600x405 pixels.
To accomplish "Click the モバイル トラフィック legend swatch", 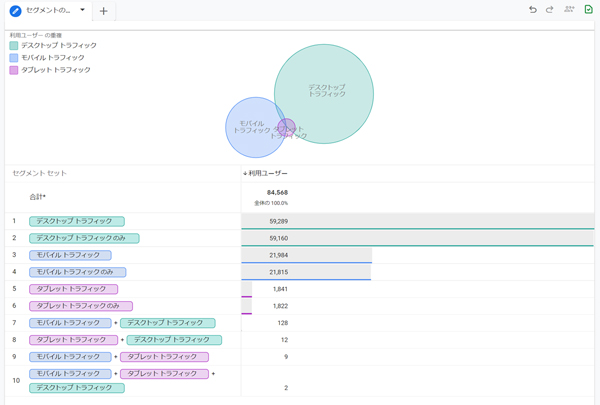I will (x=14, y=58).
